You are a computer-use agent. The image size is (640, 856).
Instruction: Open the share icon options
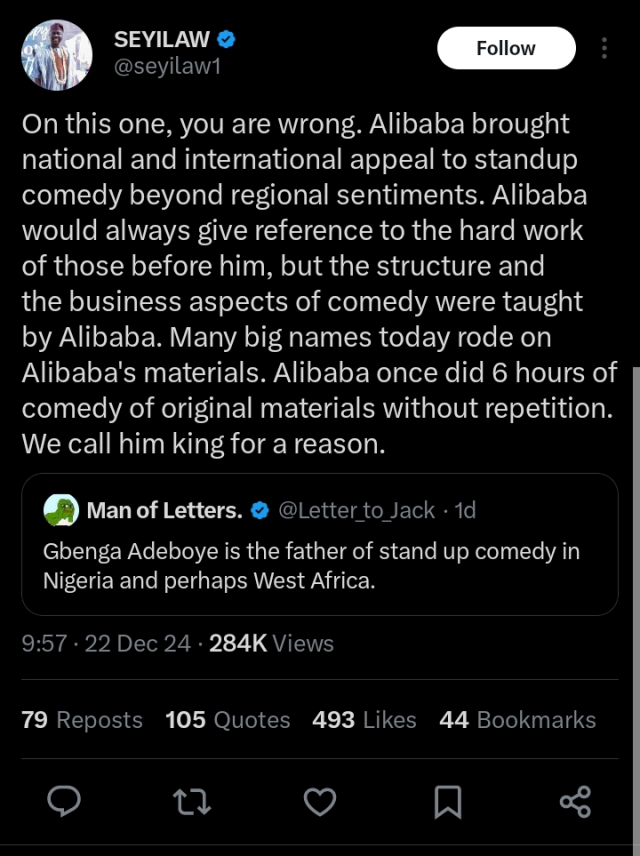tap(575, 800)
